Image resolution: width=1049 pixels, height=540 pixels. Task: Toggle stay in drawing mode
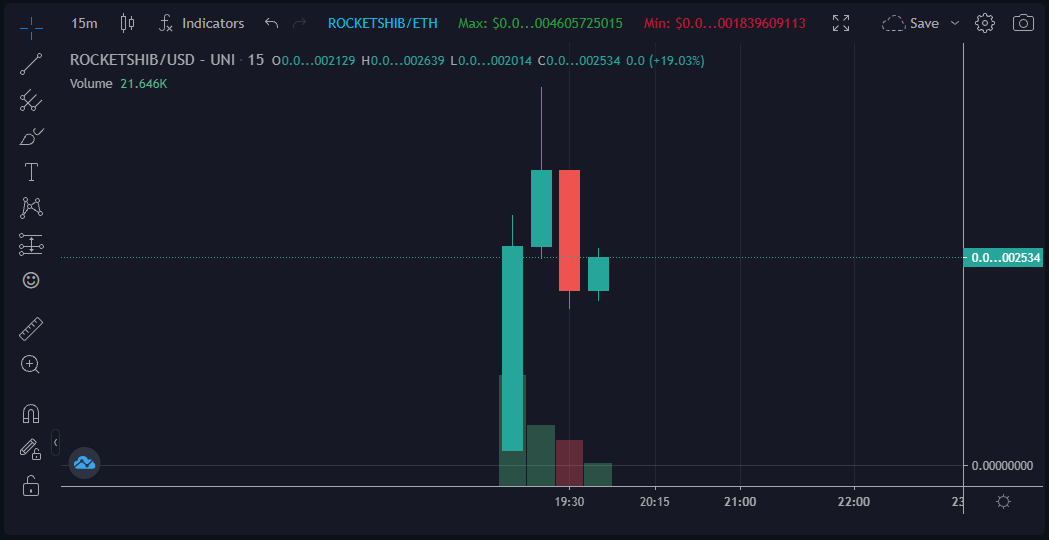[31, 449]
